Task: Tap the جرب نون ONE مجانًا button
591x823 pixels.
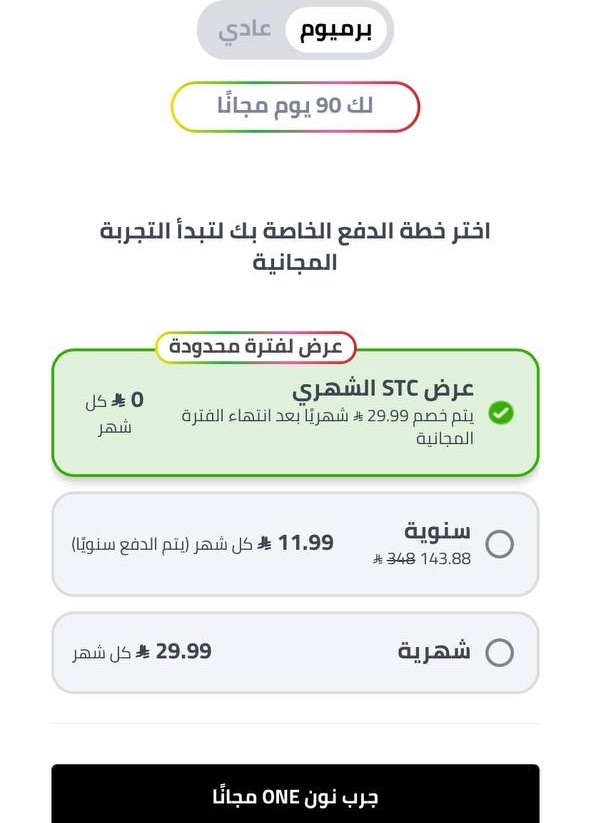Action: tap(295, 794)
